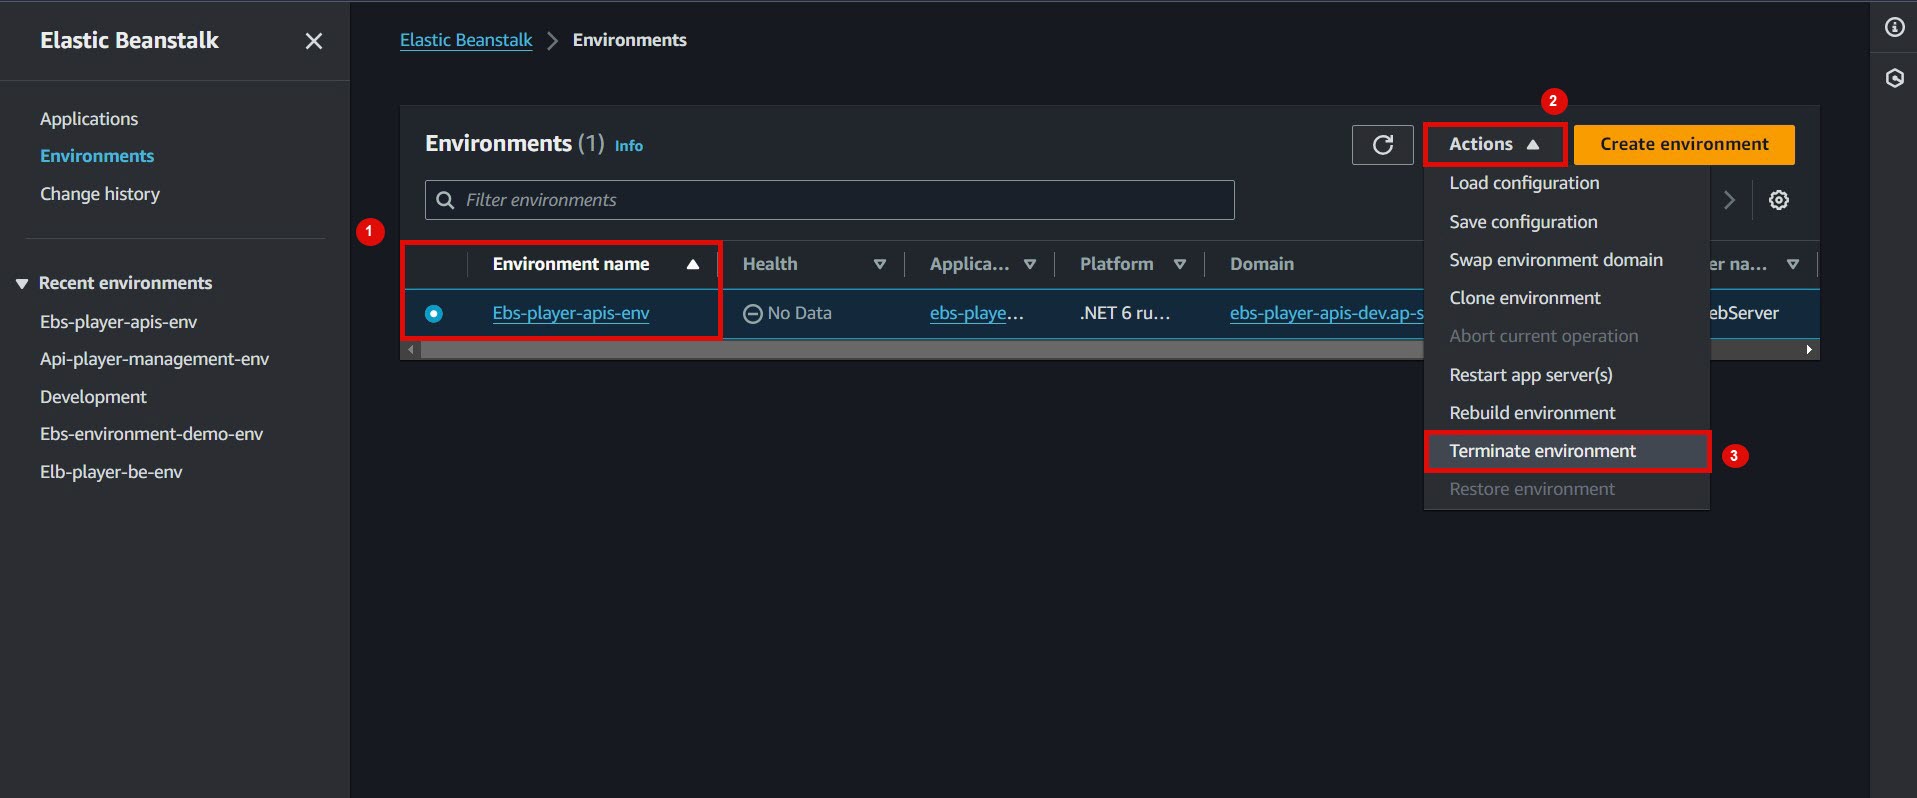Click the scrollbar right arrow
Screen dimensions: 1917x798
(x=1808, y=350)
